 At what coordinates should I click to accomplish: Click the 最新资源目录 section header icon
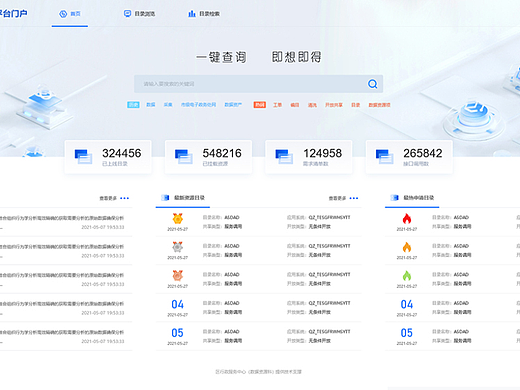[165, 198]
